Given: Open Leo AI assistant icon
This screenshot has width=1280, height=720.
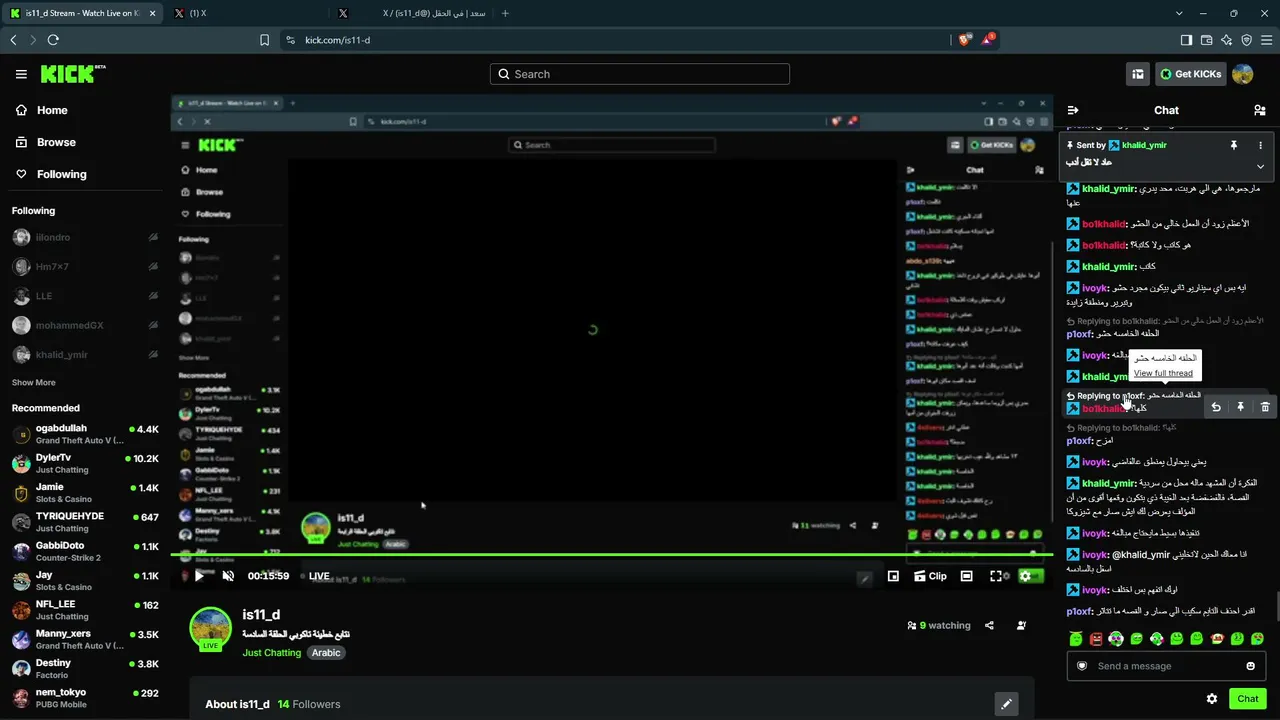Looking at the screenshot, I should [x=1226, y=40].
